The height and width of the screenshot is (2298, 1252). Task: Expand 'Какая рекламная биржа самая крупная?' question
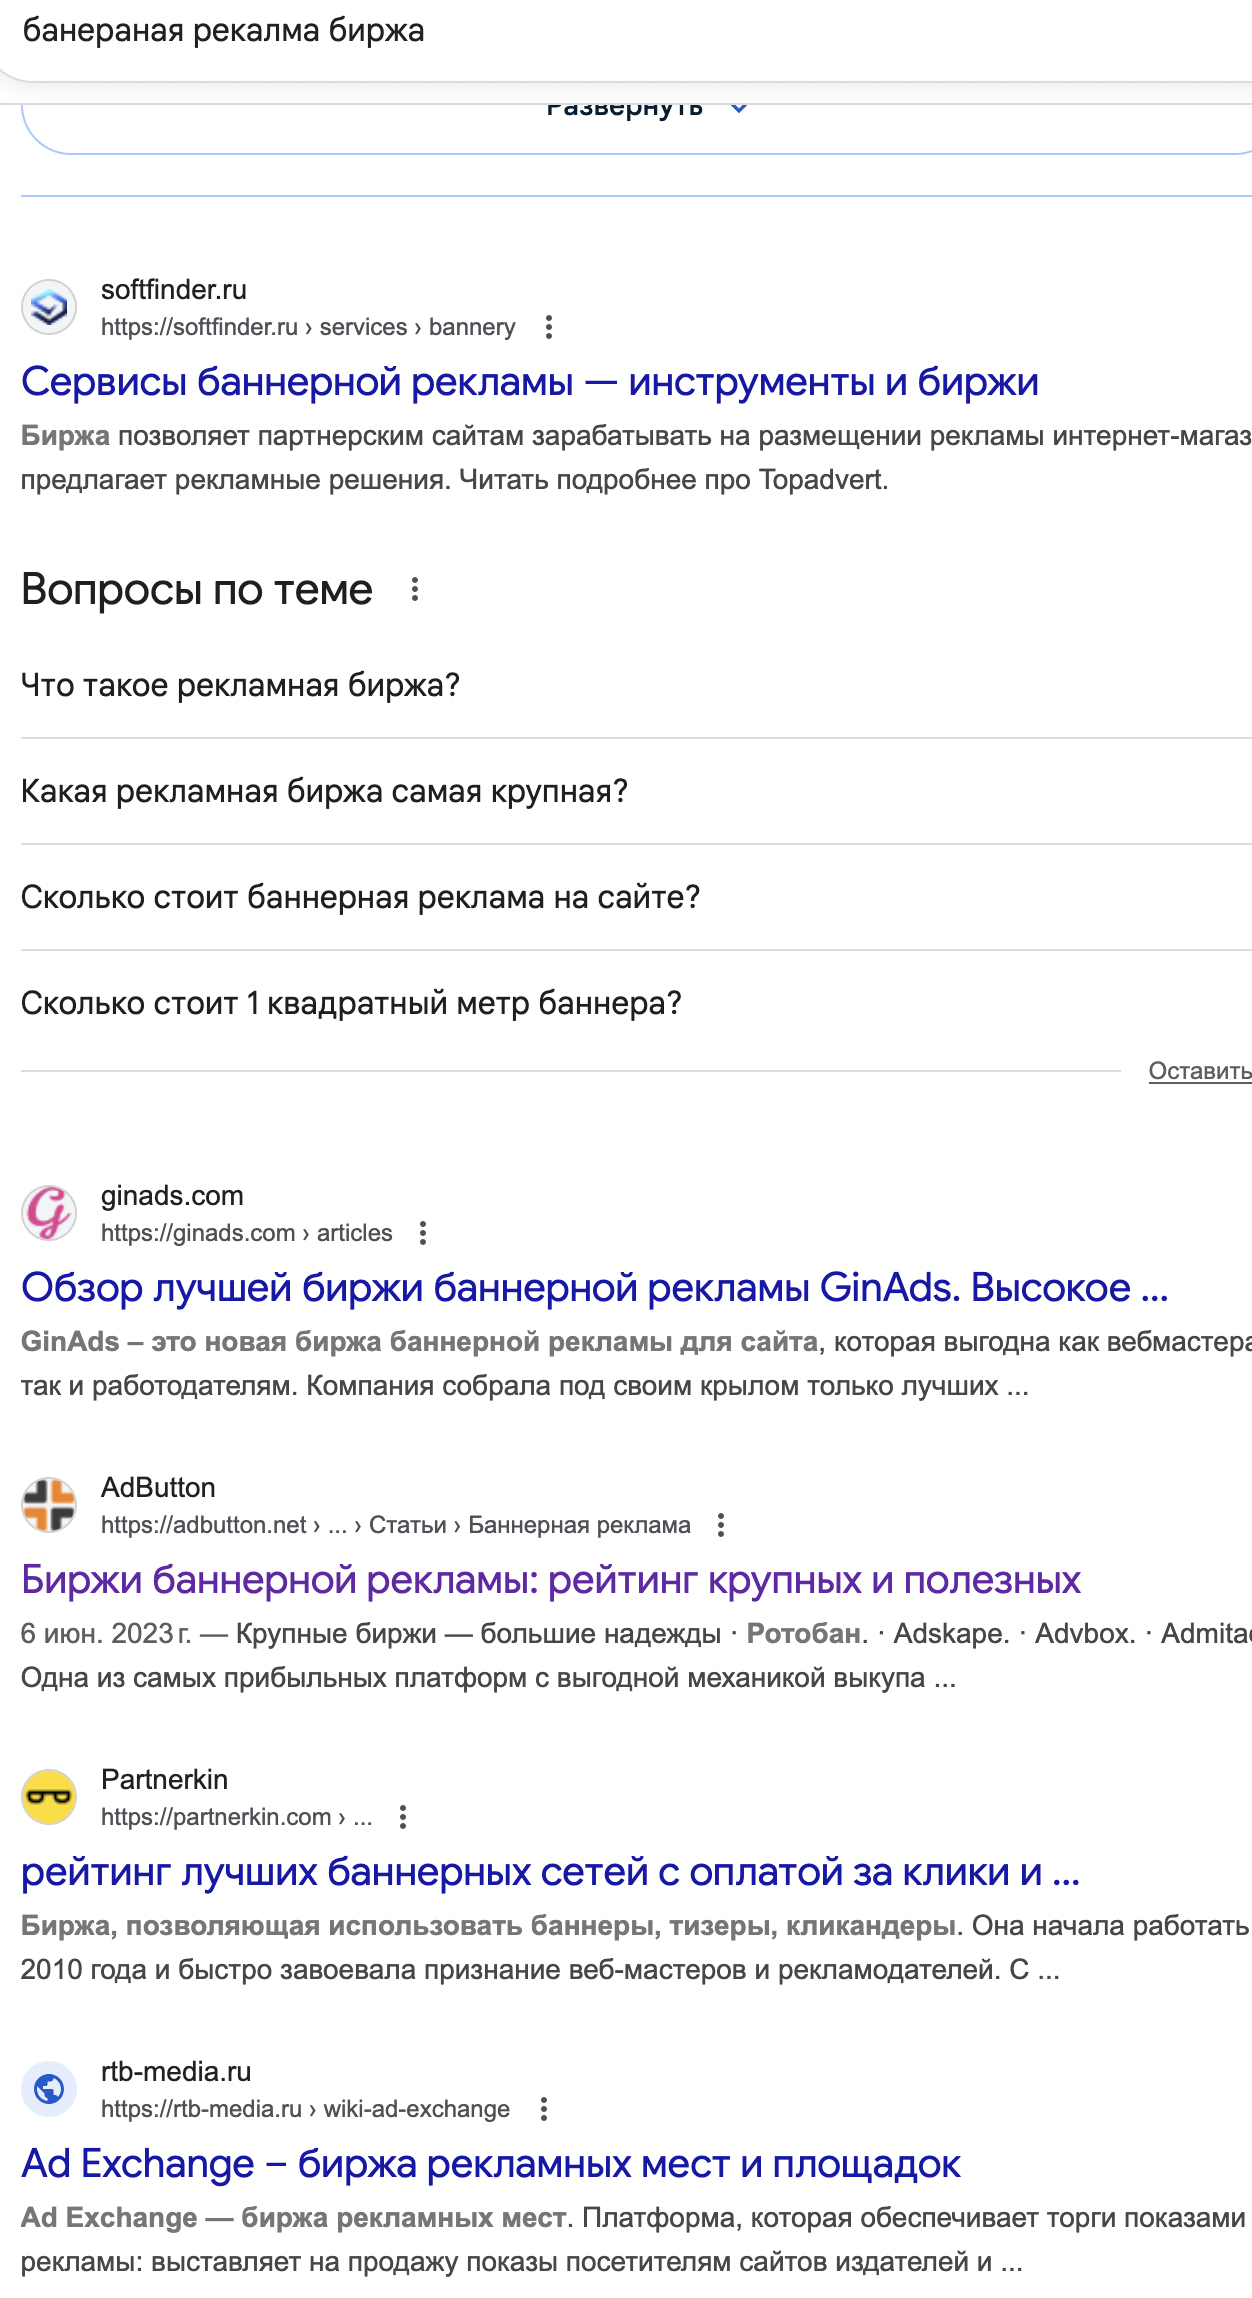(x=324, y=792)
